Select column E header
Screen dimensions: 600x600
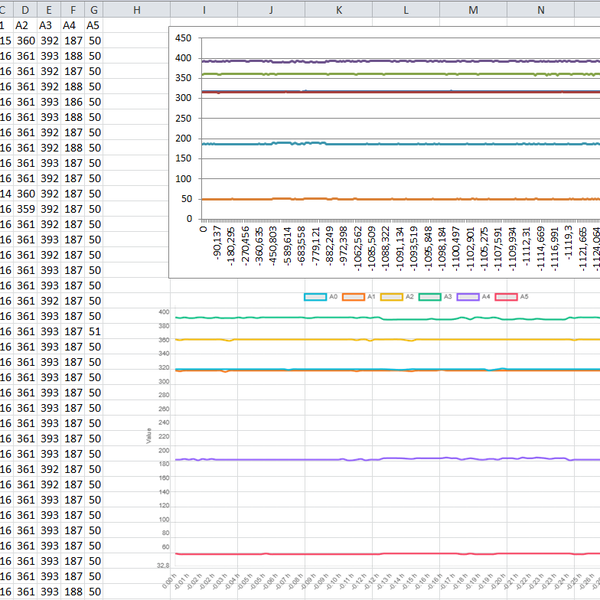point(49,10)
